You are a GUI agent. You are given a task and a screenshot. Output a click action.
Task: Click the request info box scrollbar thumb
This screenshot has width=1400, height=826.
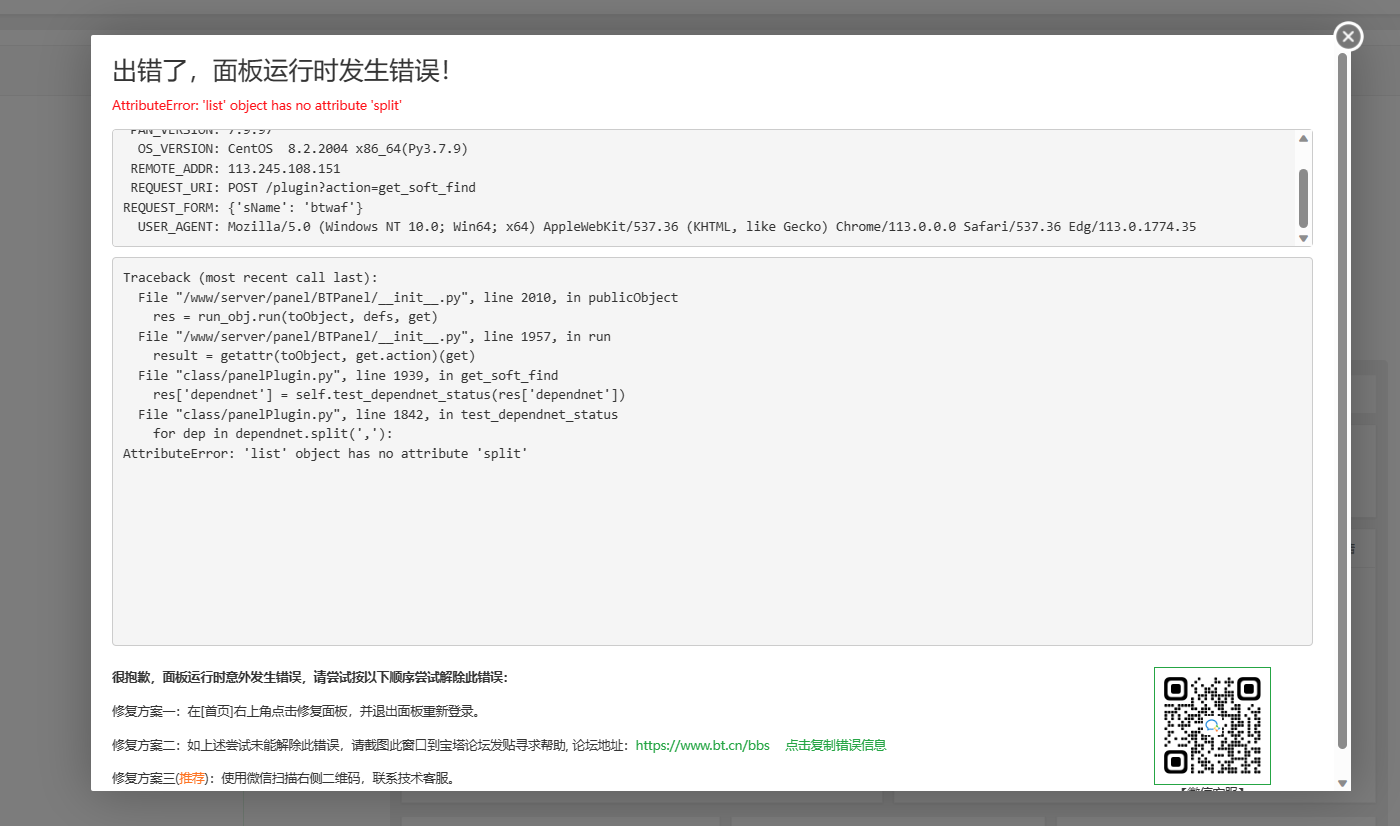point(1303,197)
